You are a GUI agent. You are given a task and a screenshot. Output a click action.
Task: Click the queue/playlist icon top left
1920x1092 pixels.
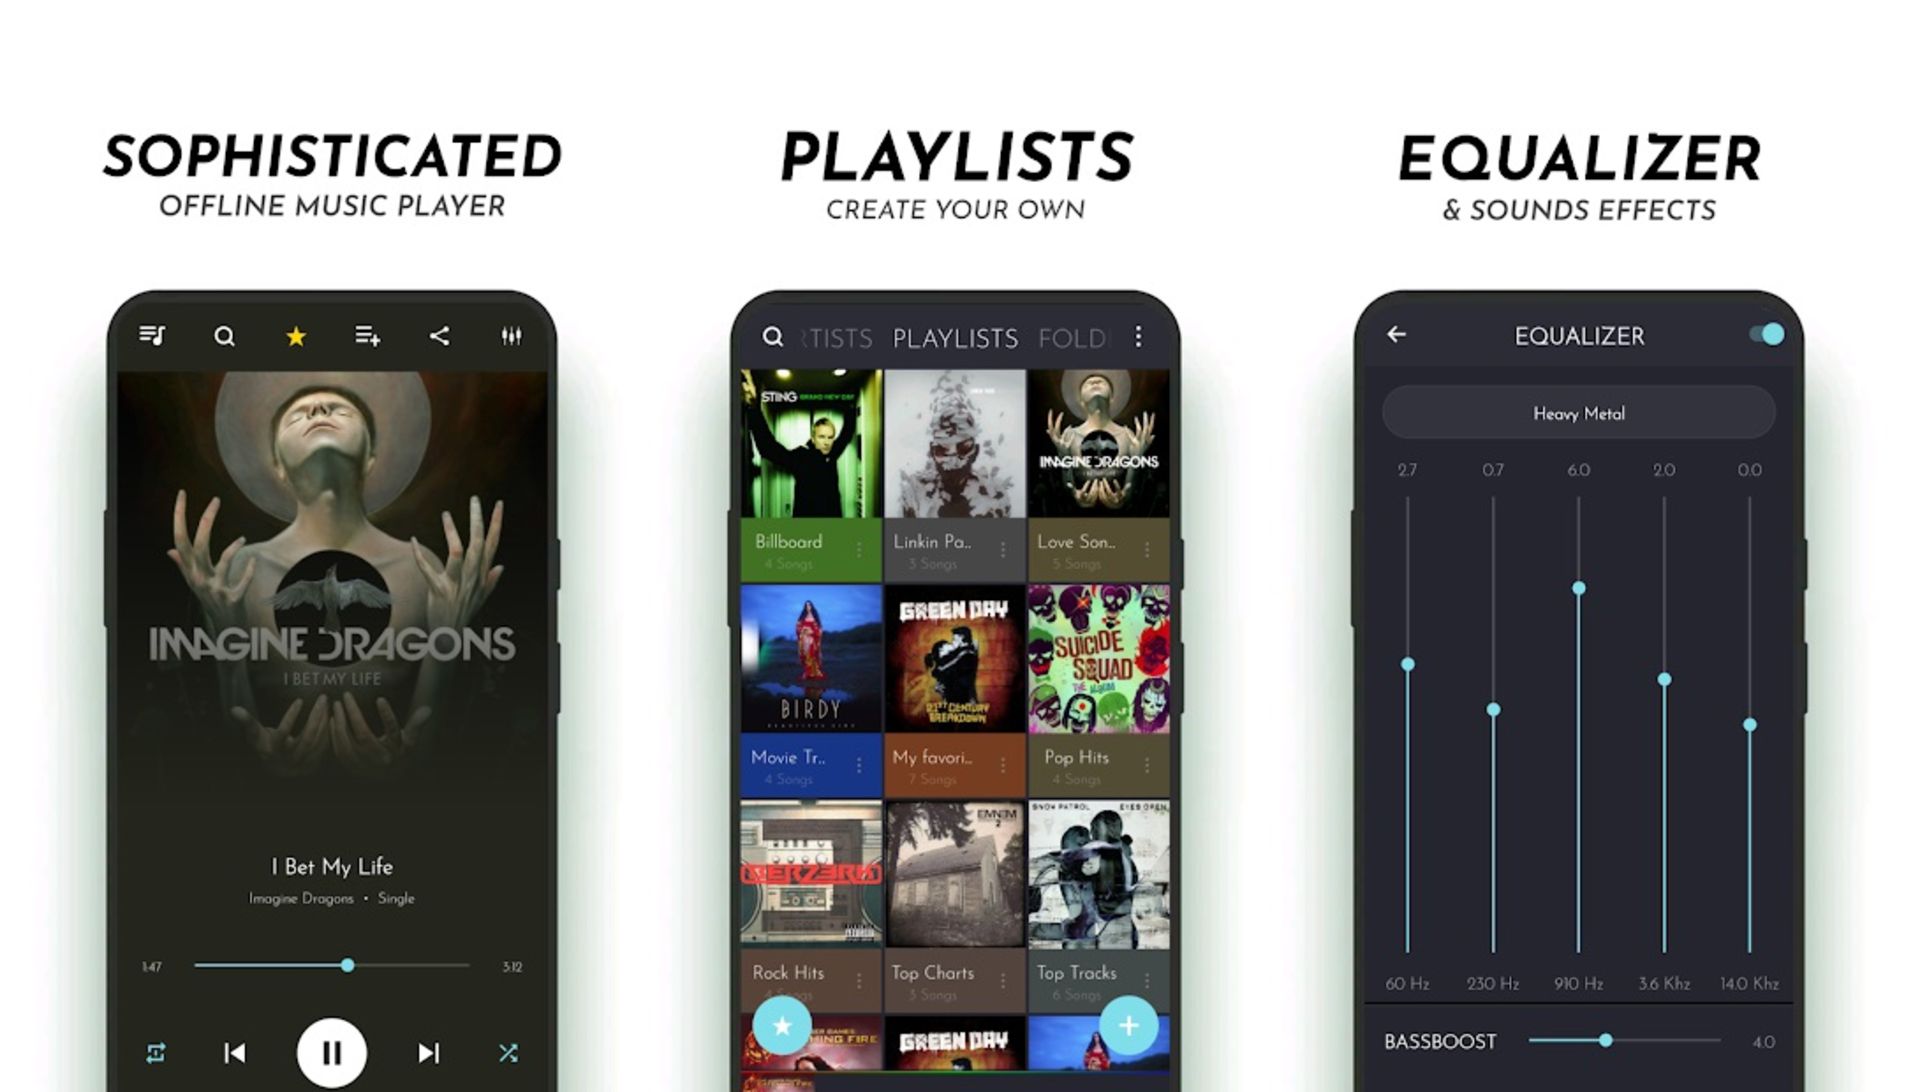pyautogui.click(x=152, y=336)
